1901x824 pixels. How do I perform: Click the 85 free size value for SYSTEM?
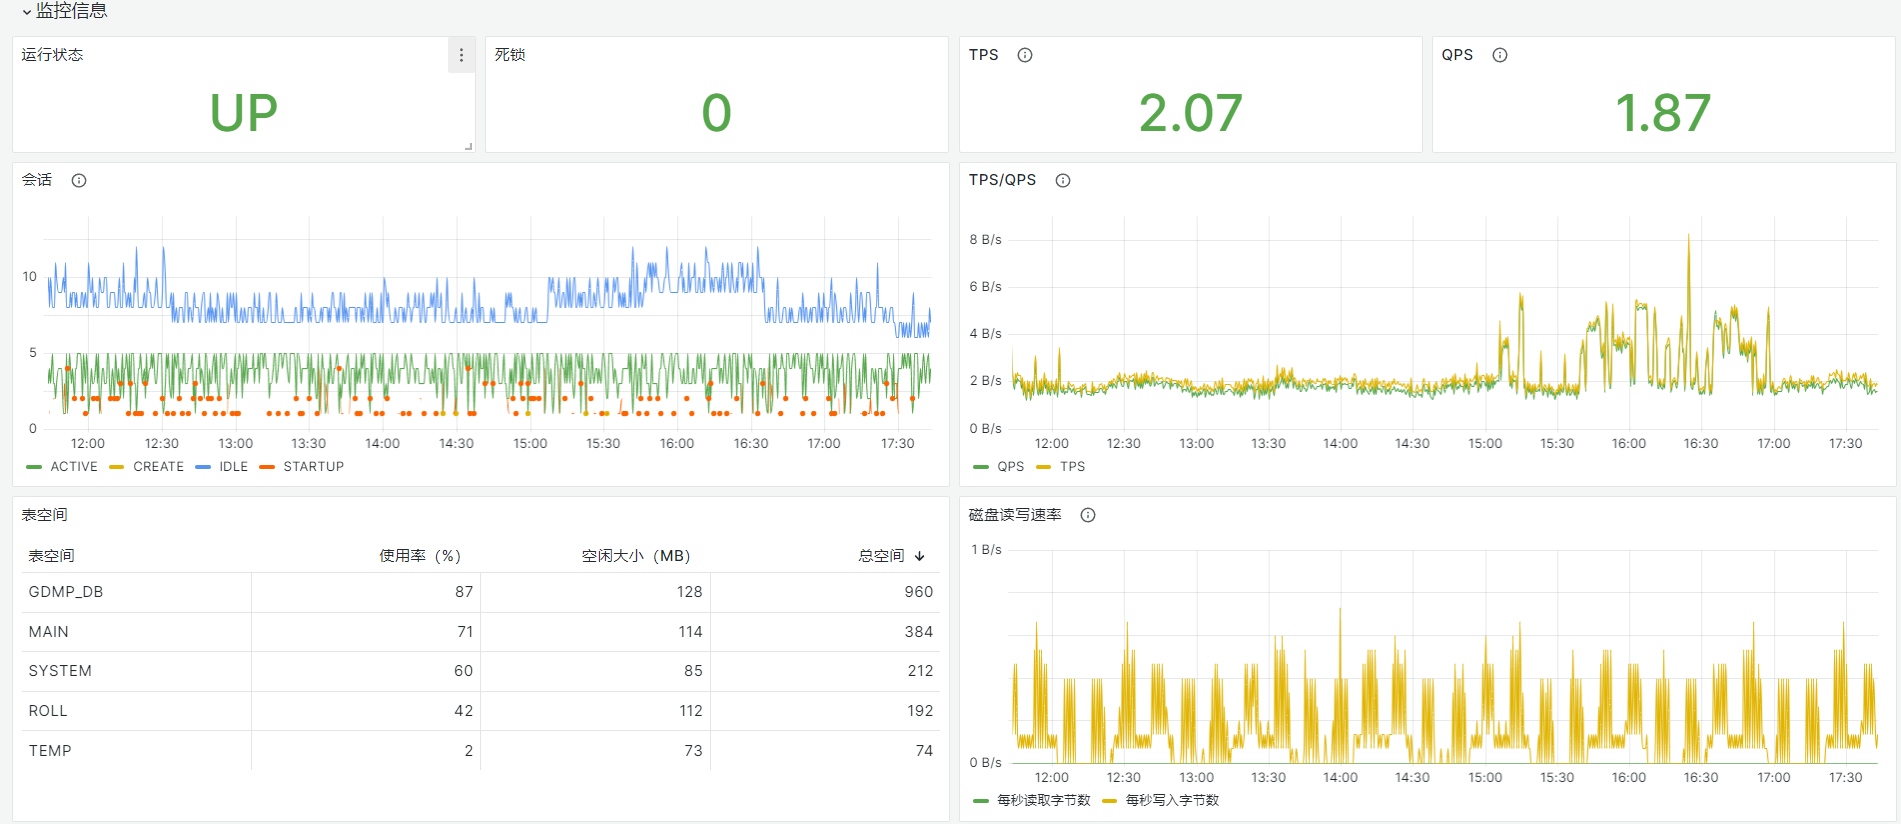[x=693, y=671]
